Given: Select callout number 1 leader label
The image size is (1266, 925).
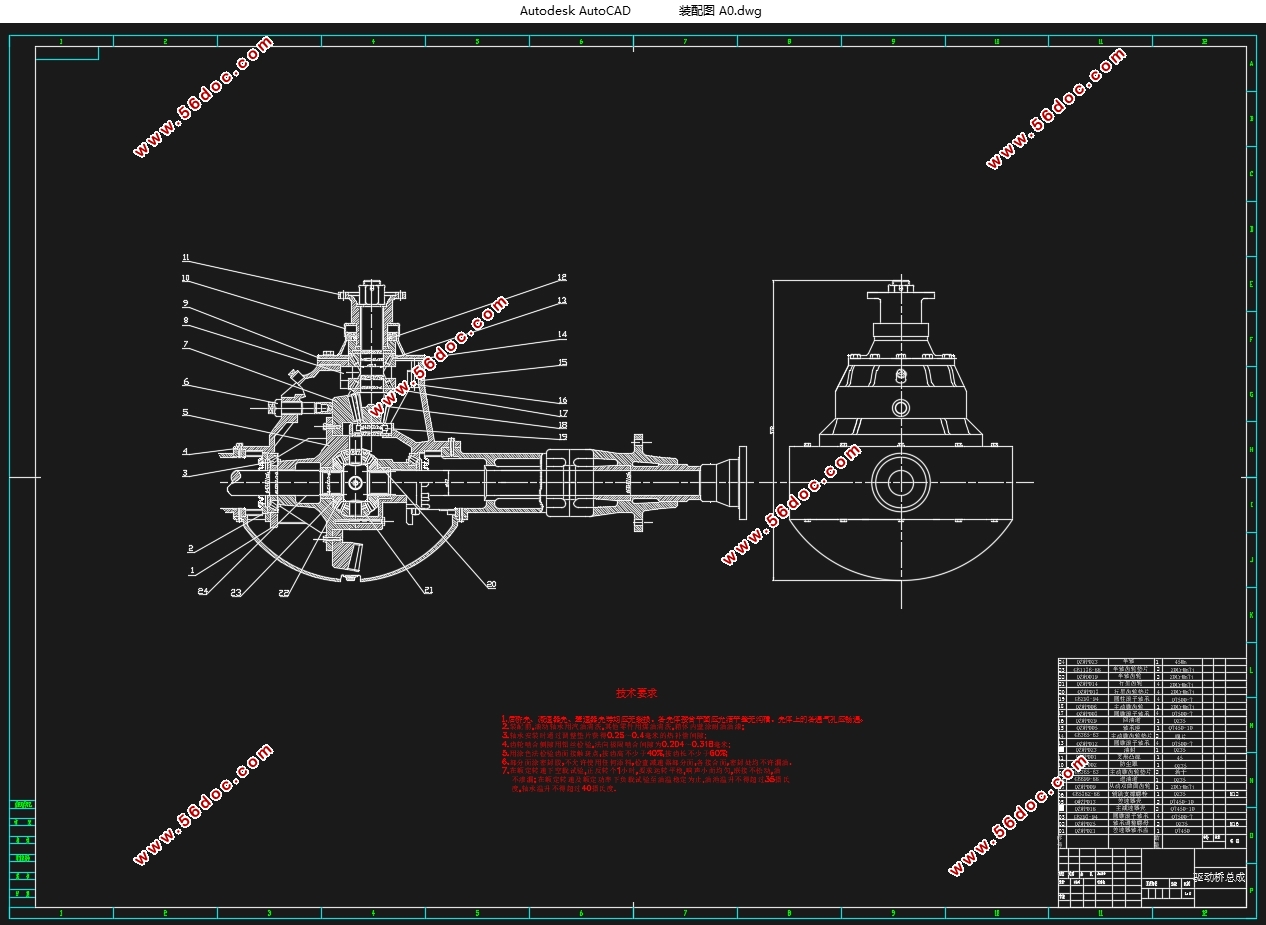Looking at the screenshot, I should pos(193,570).
